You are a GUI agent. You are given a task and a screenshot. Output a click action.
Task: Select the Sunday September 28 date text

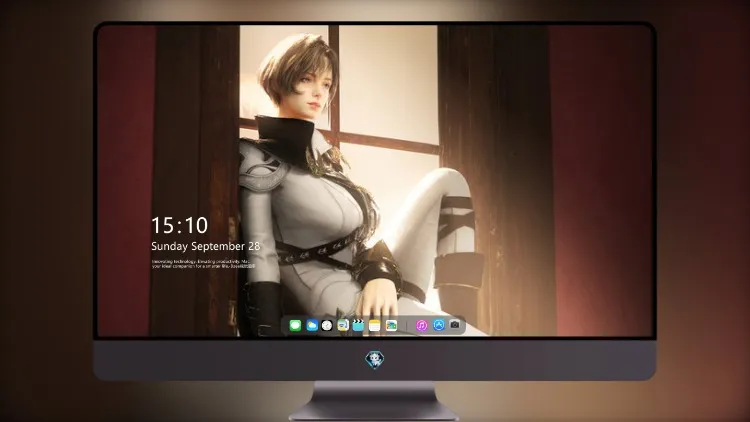[x=206, y=246]
